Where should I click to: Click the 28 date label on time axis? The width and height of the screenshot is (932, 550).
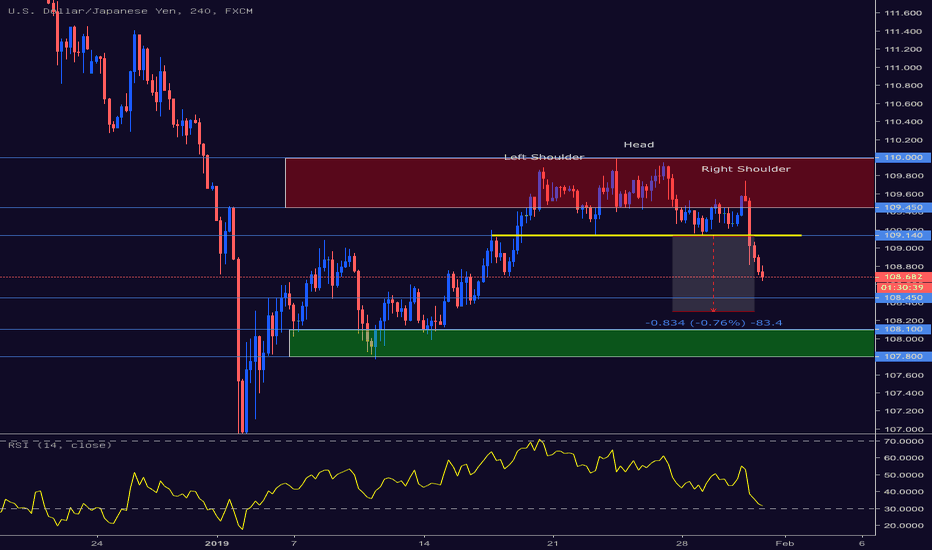[682, 543]
